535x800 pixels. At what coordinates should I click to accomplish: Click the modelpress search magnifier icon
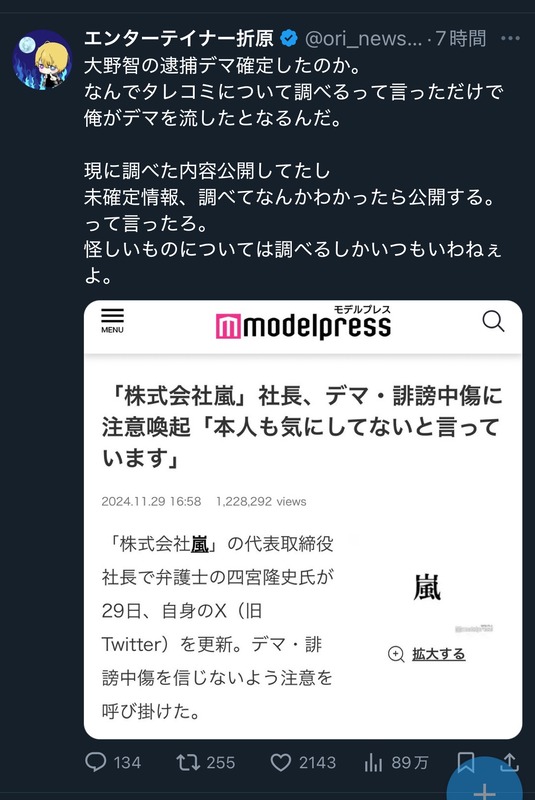pos(493,321)
